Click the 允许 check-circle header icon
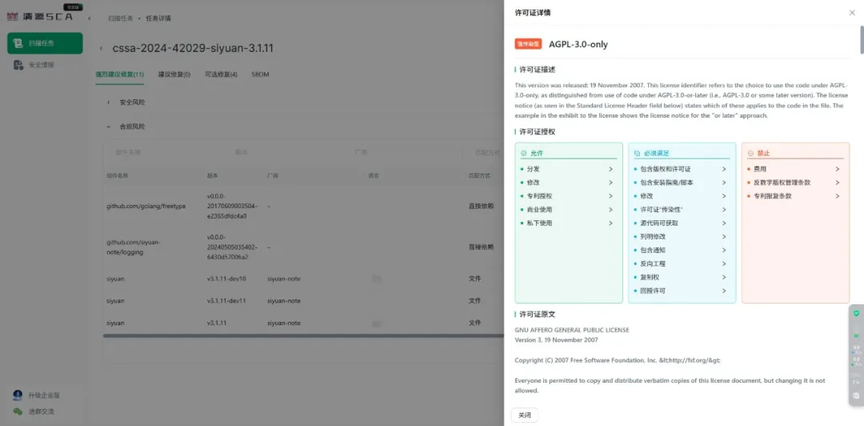864x426 pixels. (523, 153)
